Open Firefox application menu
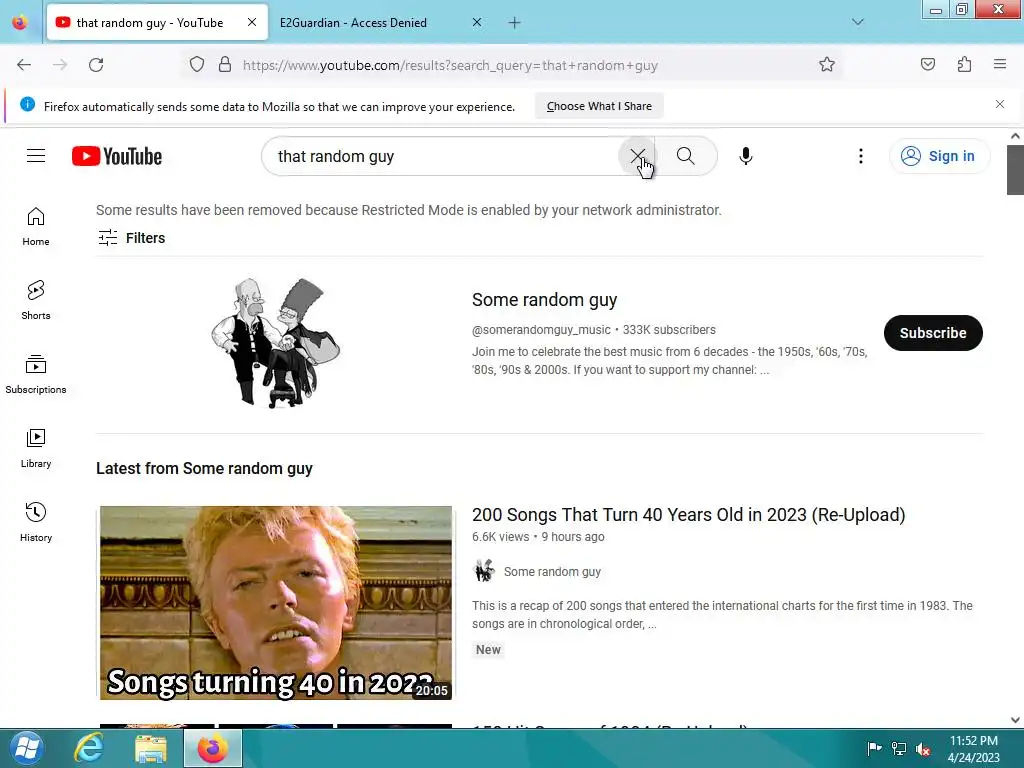This screenshot has width=1024, height=768. 1000,65
